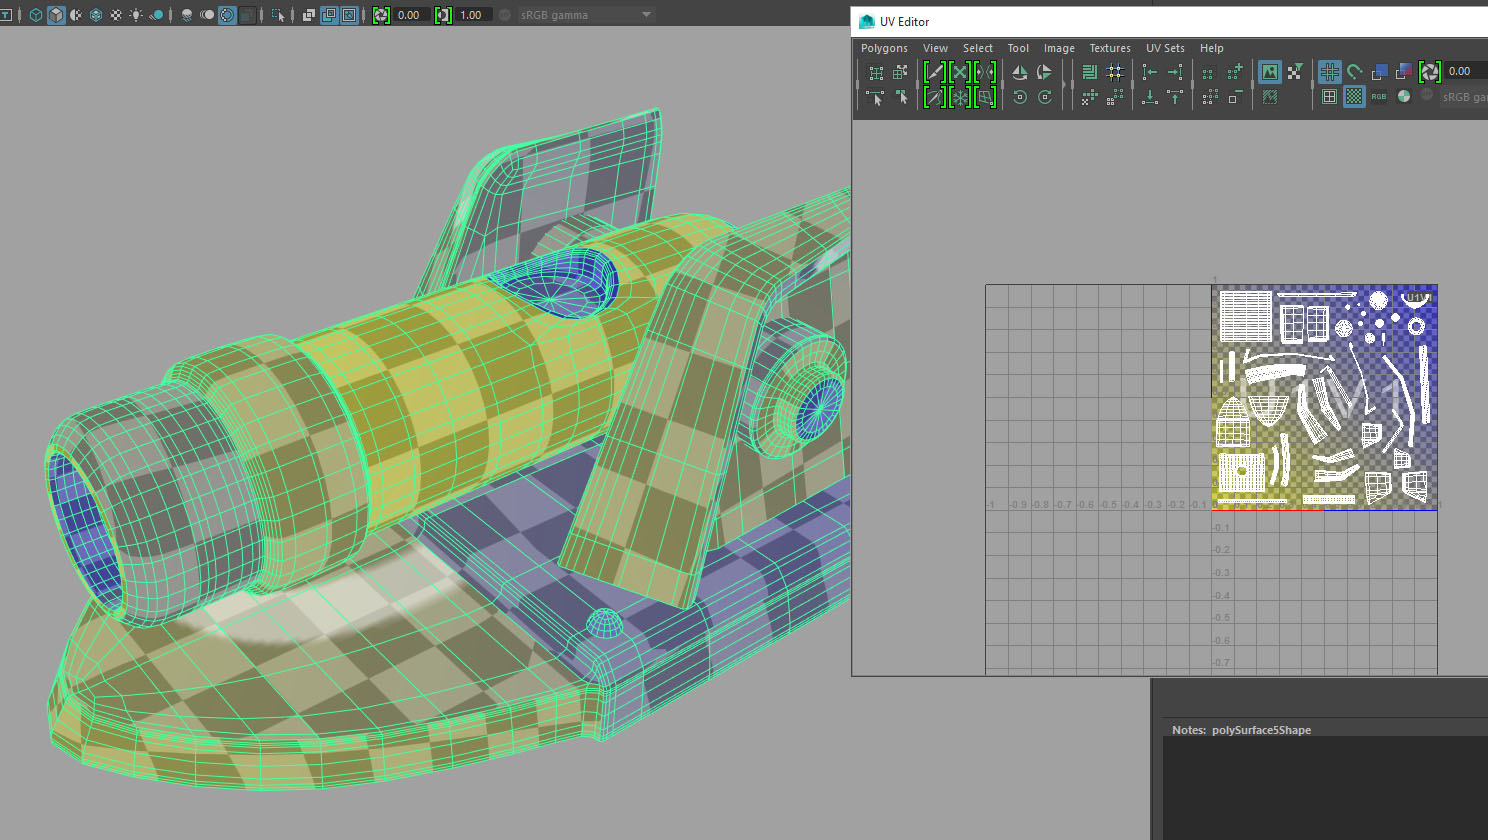The width and height of the screenshot is (1488, 840).
Task: Select the Cut UV Edge tool
Action: click(x=935, y=72)
